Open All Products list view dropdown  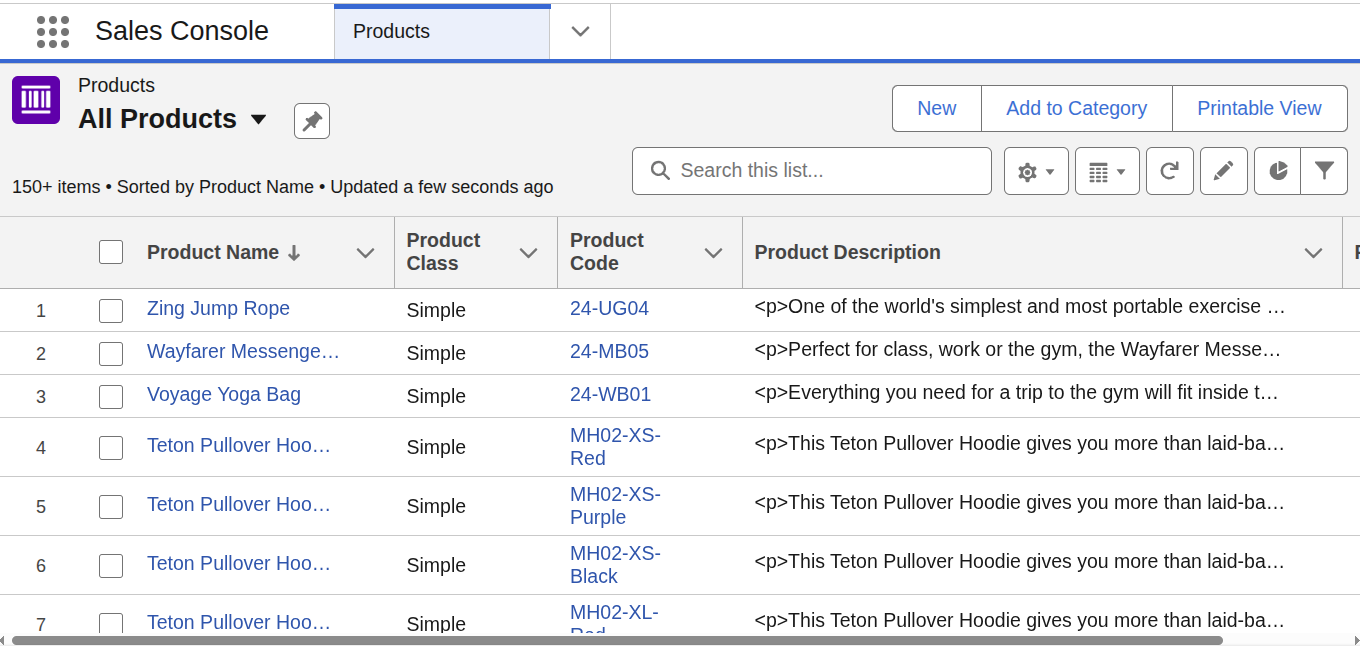coord(258,119)
